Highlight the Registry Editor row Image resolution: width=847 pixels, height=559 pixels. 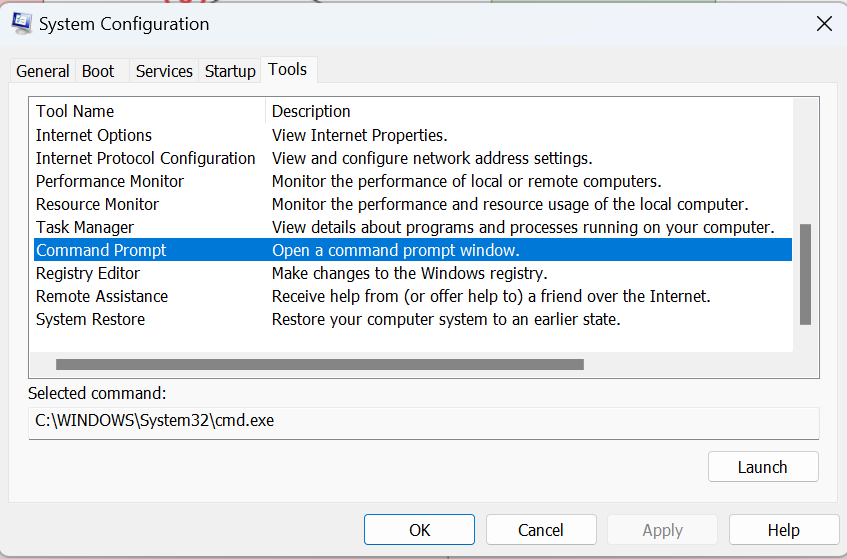click(x=88, y=273)
